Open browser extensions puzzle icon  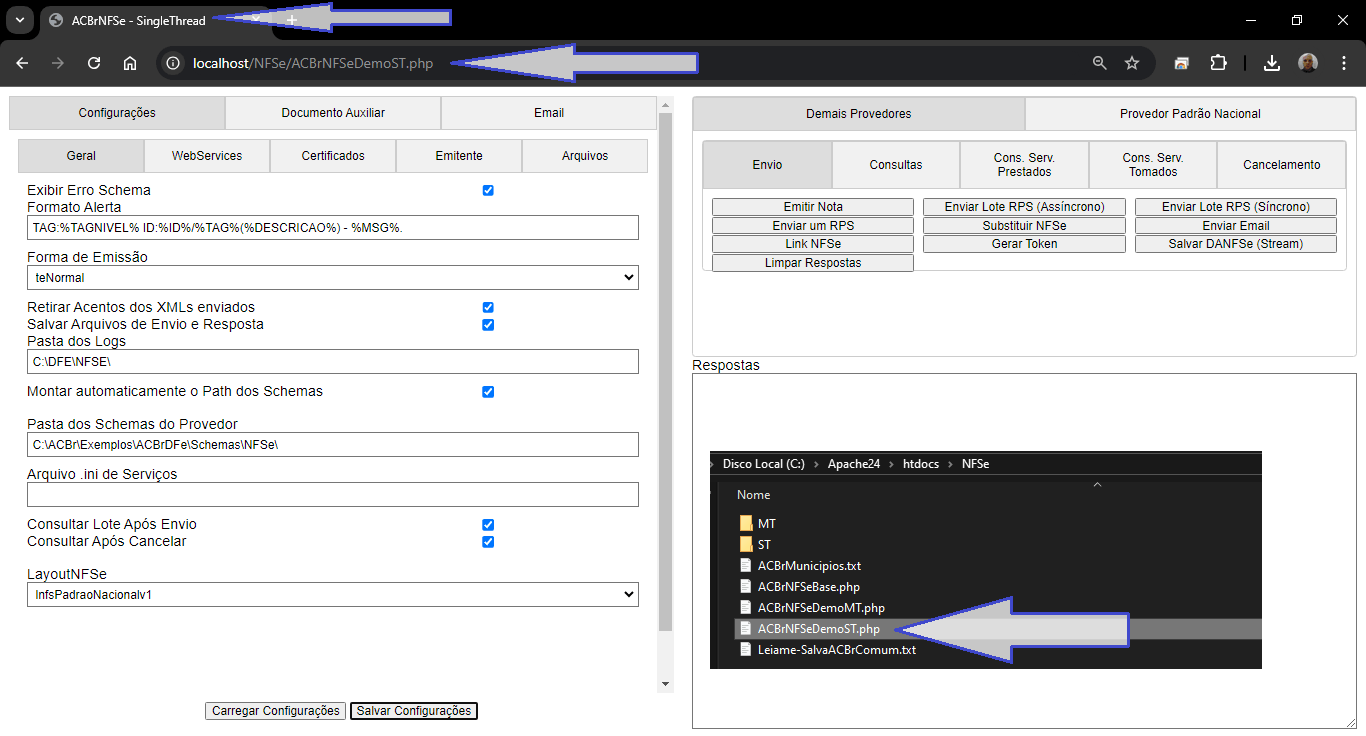tap(1218, 63)
